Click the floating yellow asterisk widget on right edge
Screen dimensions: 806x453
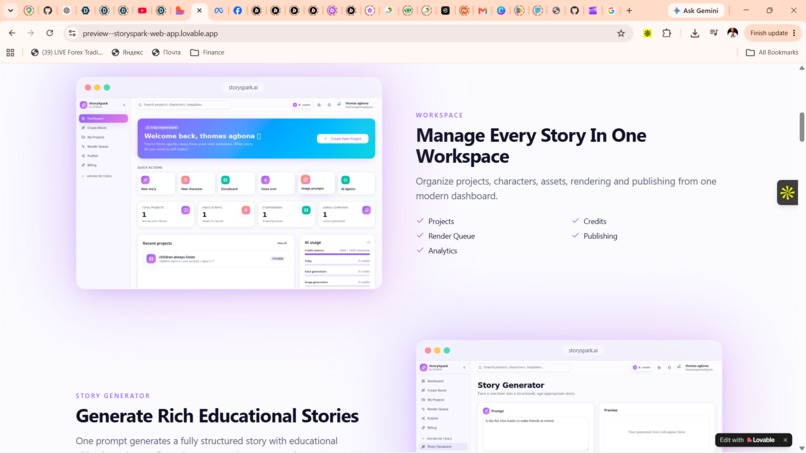point(787,193)
